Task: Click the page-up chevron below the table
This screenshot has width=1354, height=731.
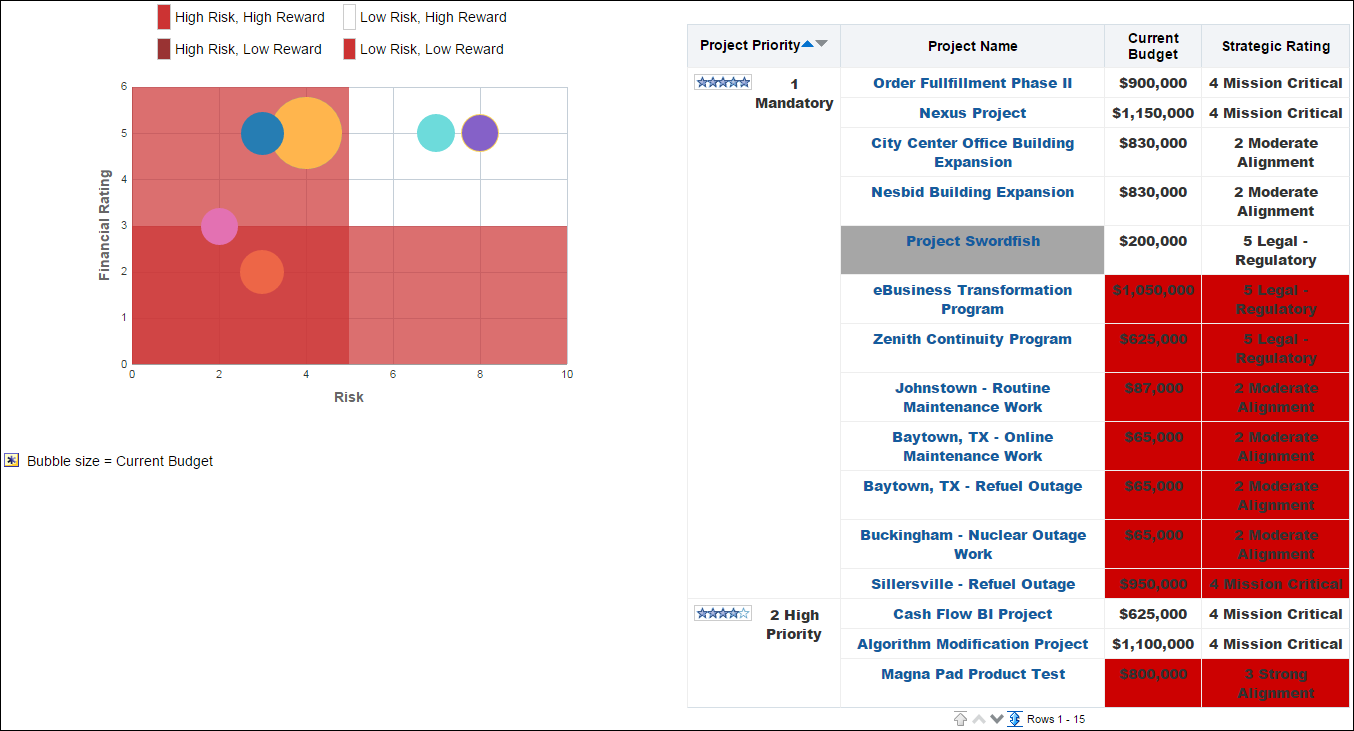Action: 978,718
